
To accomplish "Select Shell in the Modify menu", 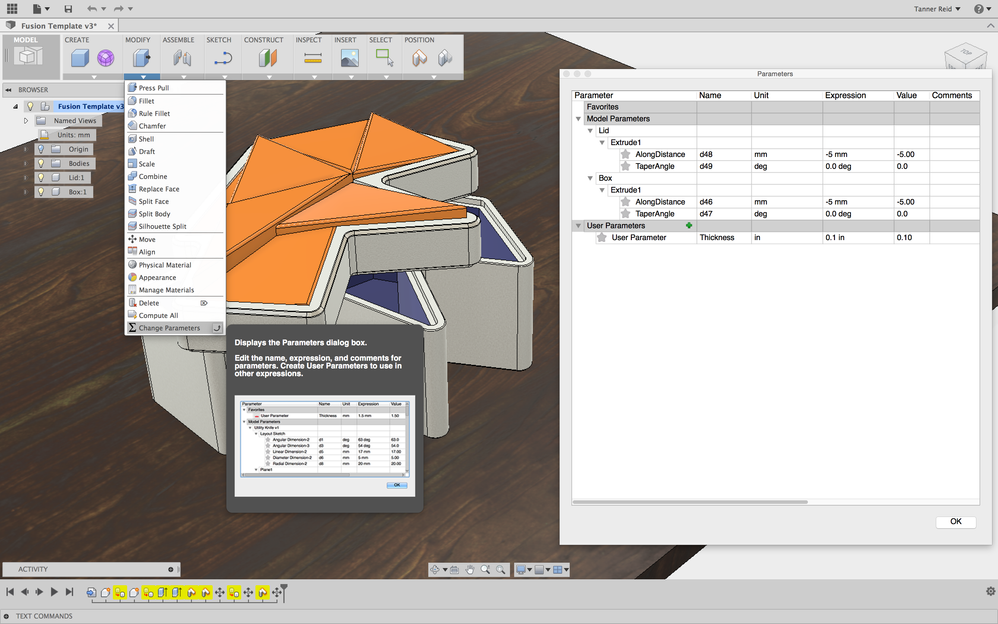I will [x=151, y=138].
